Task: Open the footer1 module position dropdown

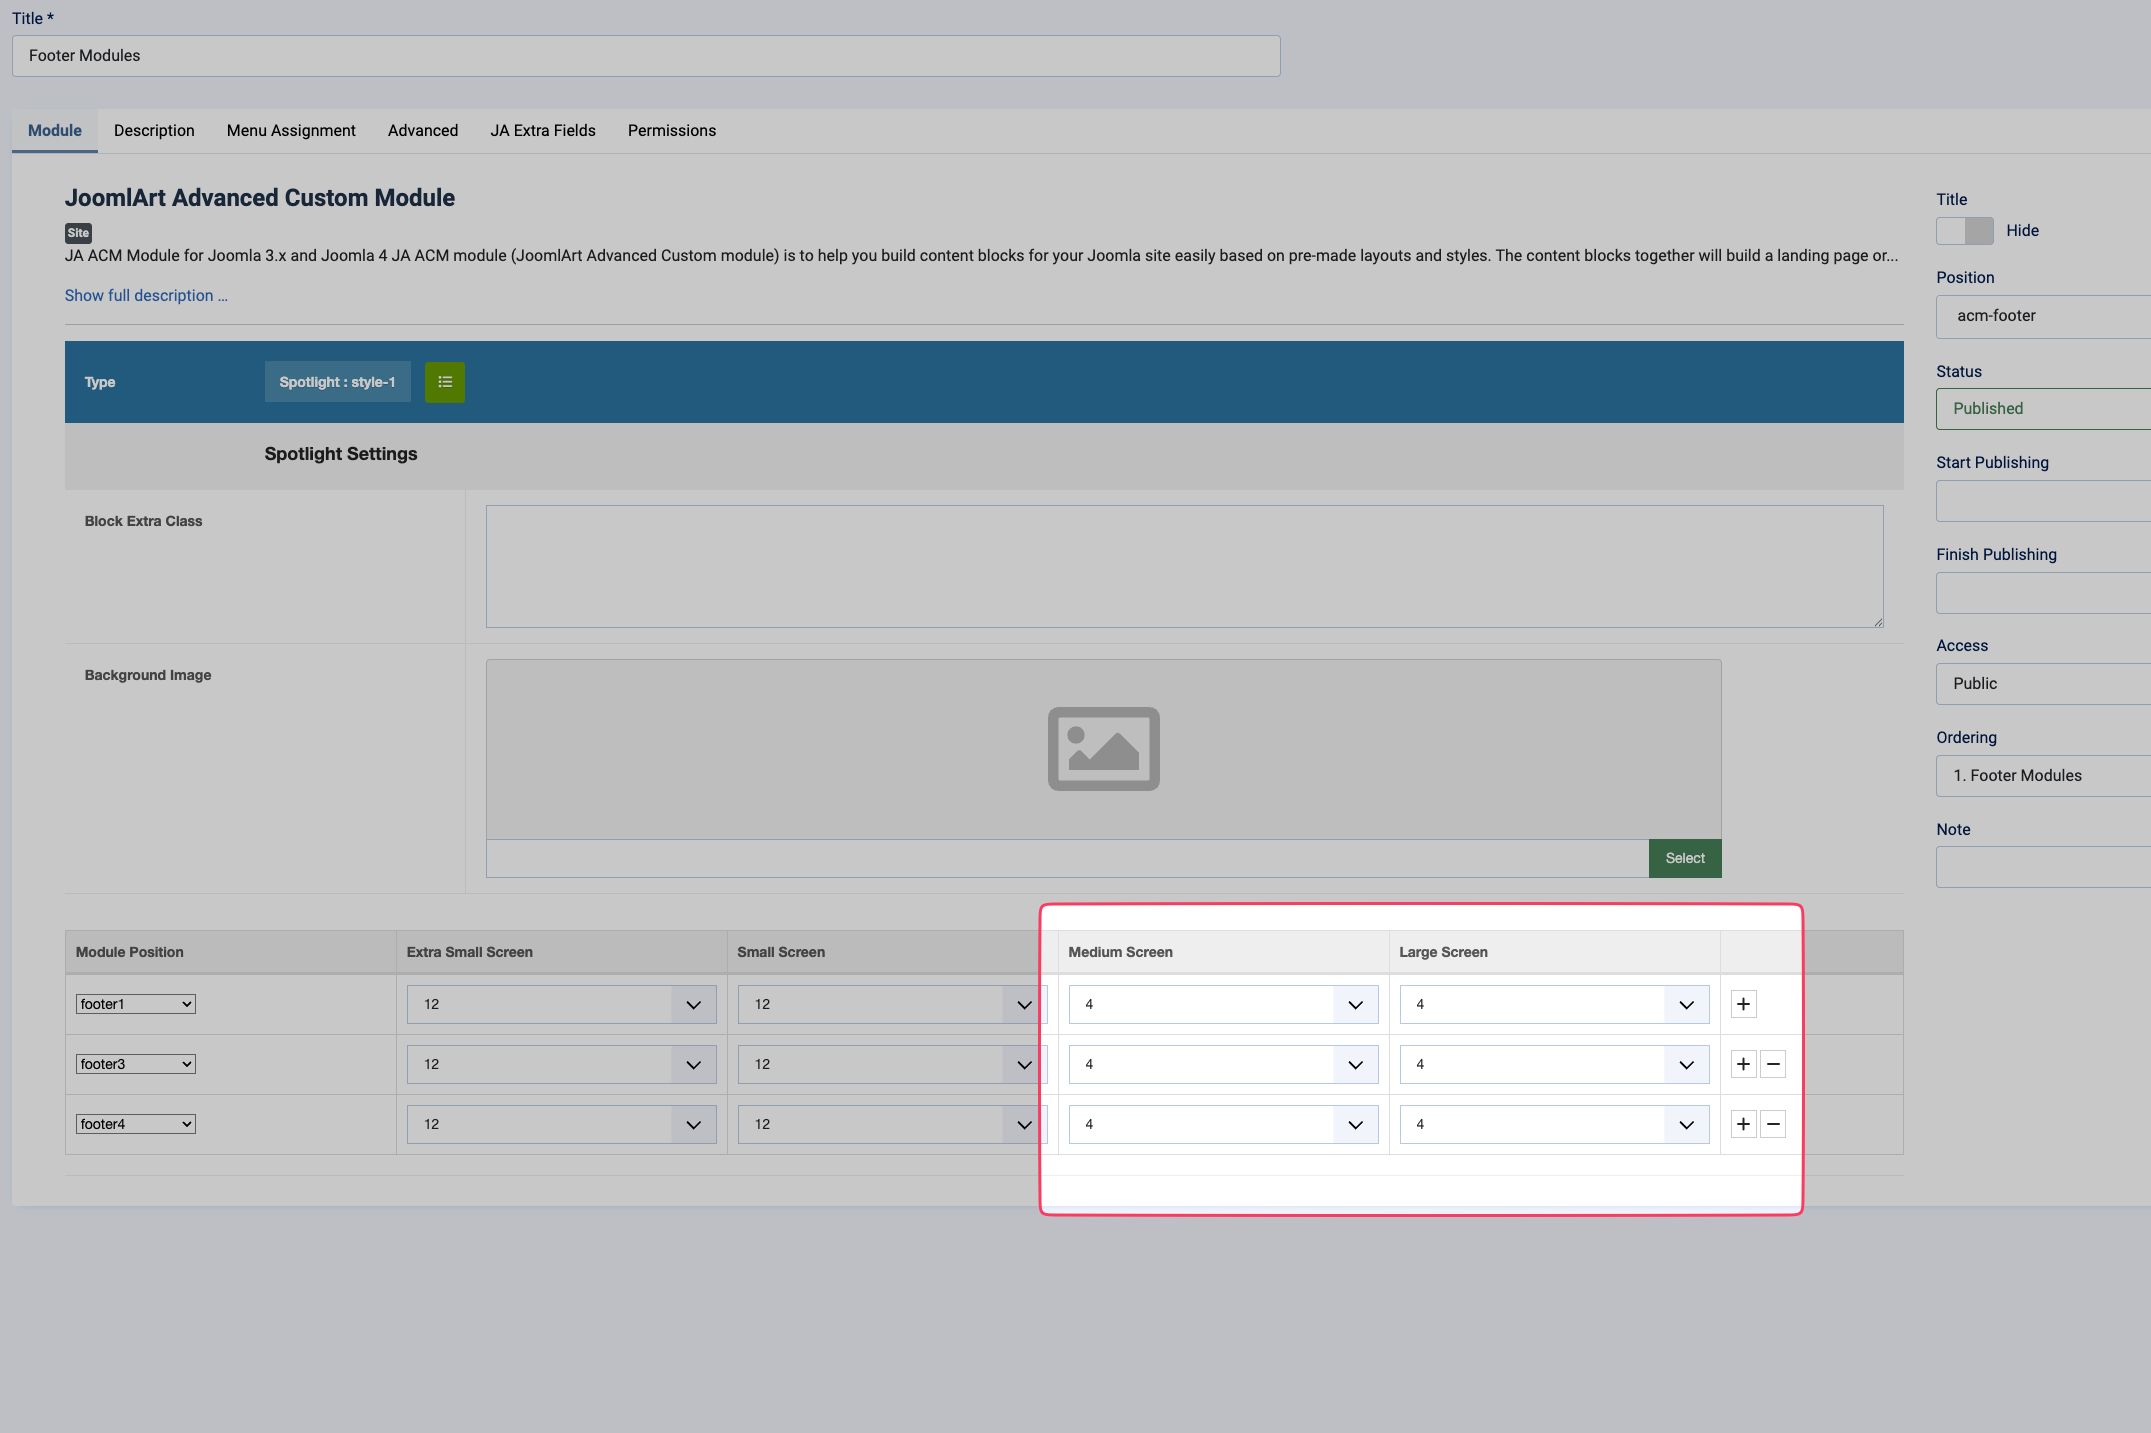Action: coord(135,1004)
